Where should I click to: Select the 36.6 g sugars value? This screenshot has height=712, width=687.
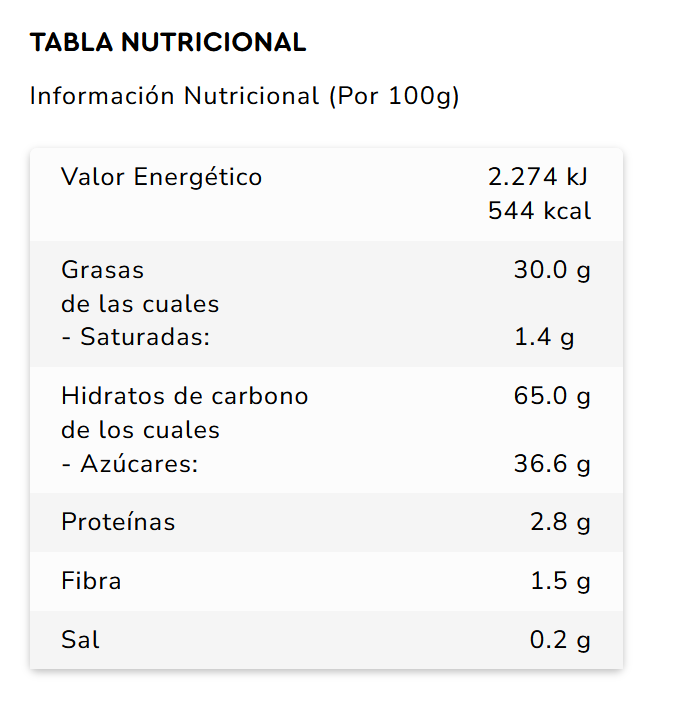coord(552,464)
